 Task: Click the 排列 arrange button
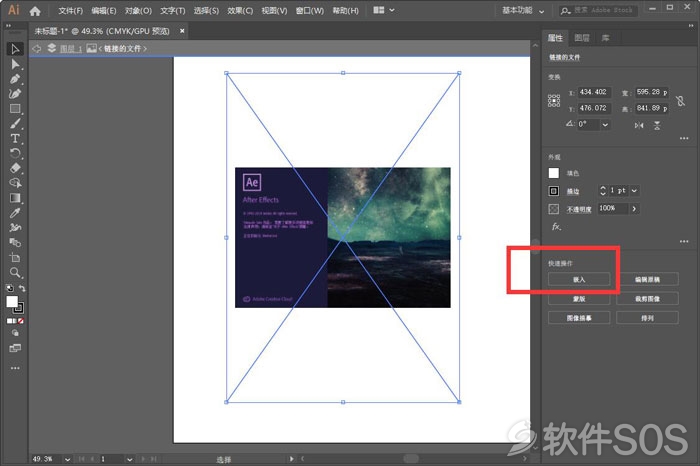[647, 318]
